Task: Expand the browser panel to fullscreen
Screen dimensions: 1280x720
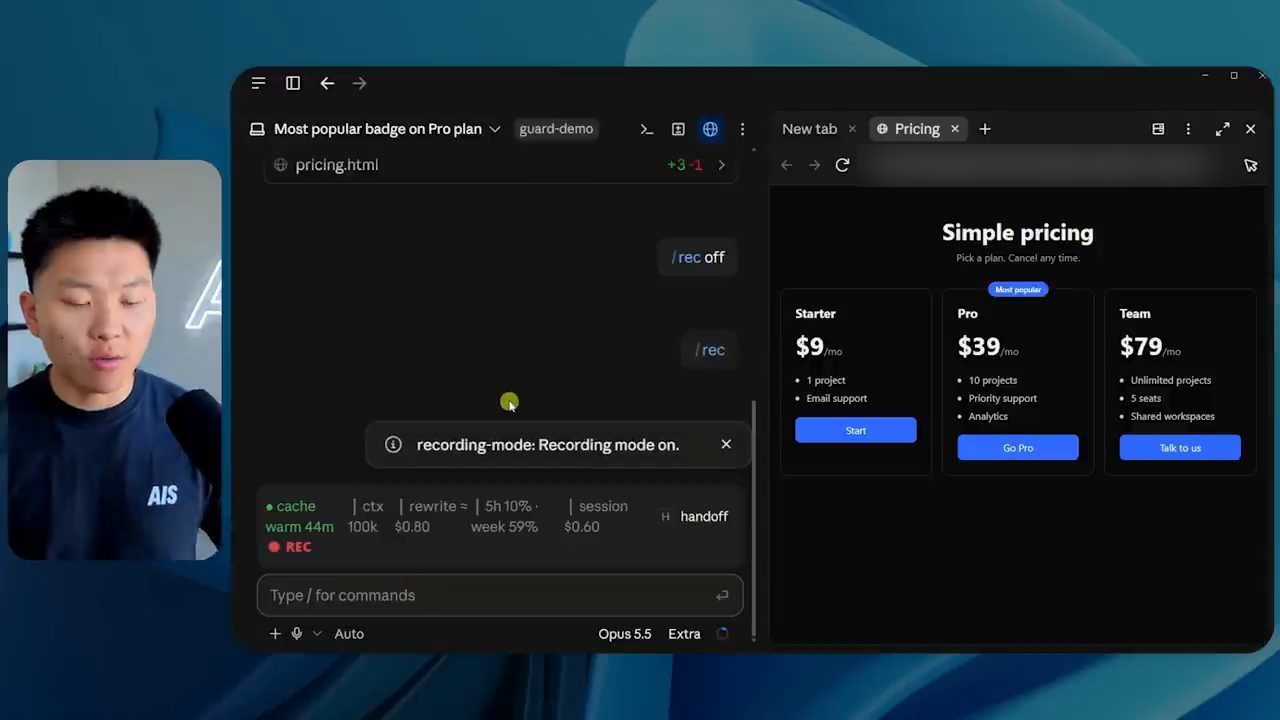Action: 1222,129
